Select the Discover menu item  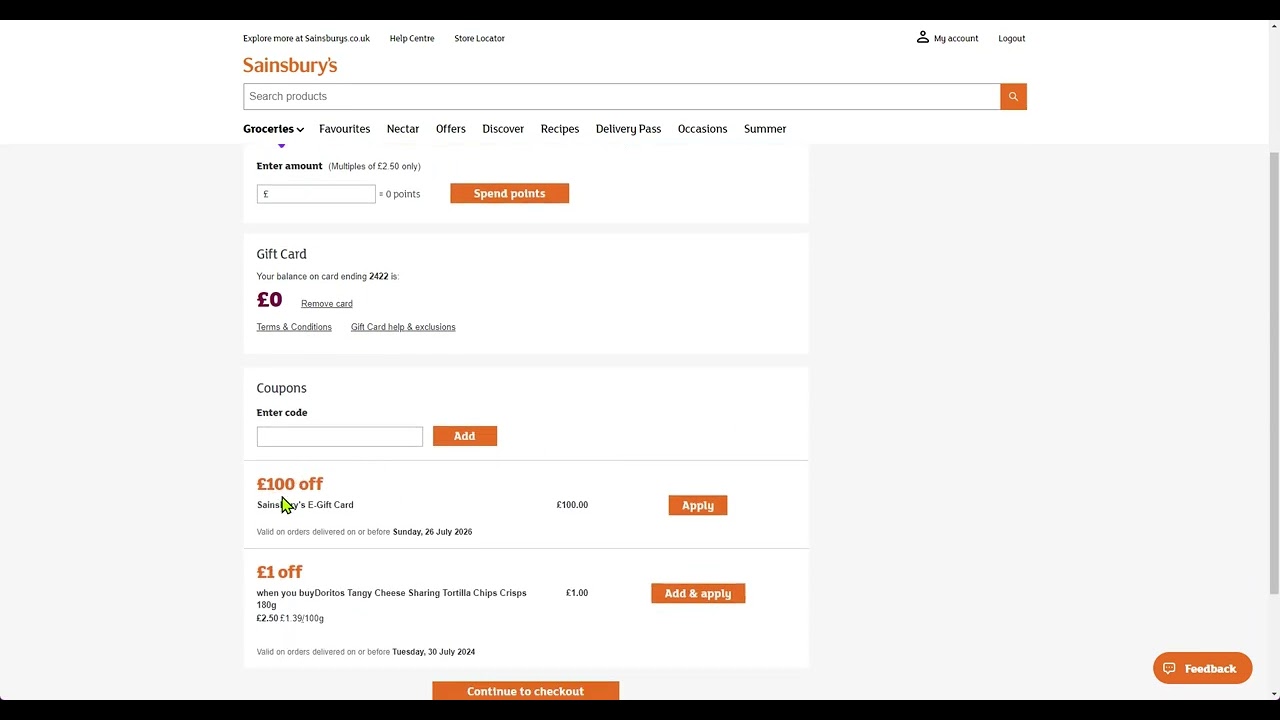tap(503, 129)
